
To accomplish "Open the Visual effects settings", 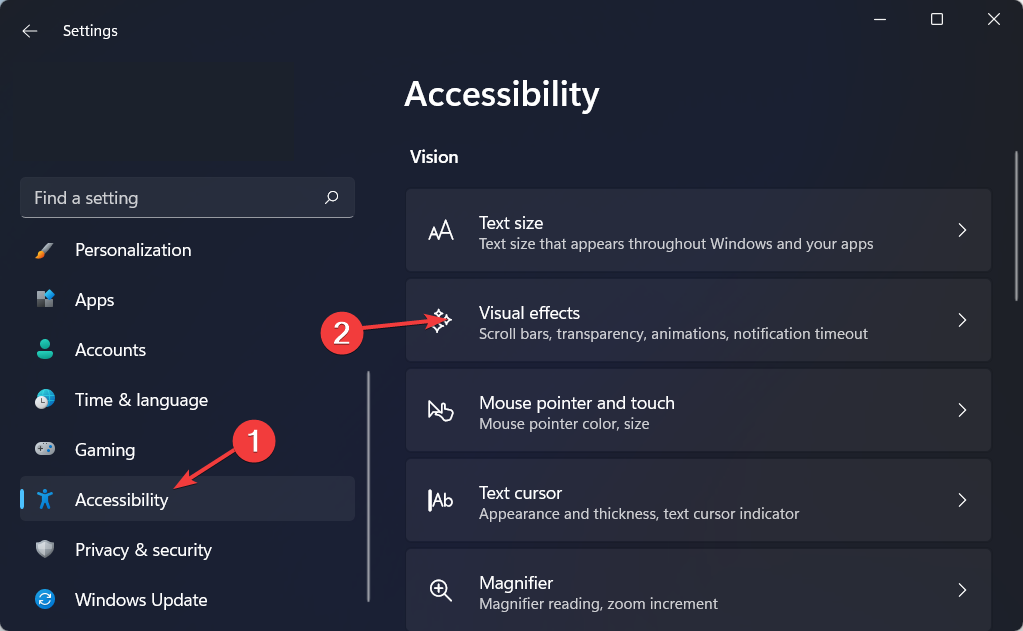I will 698,320.
